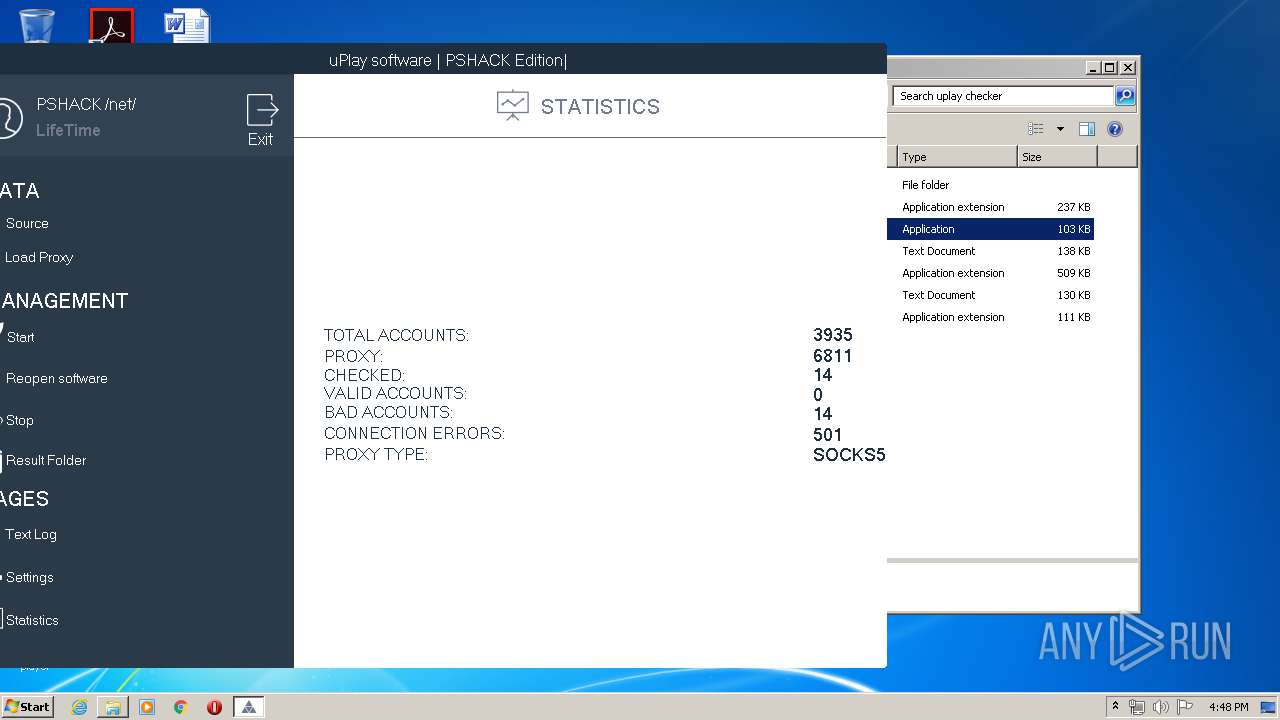Click the network tray icon

click(x=1137, y=707)
